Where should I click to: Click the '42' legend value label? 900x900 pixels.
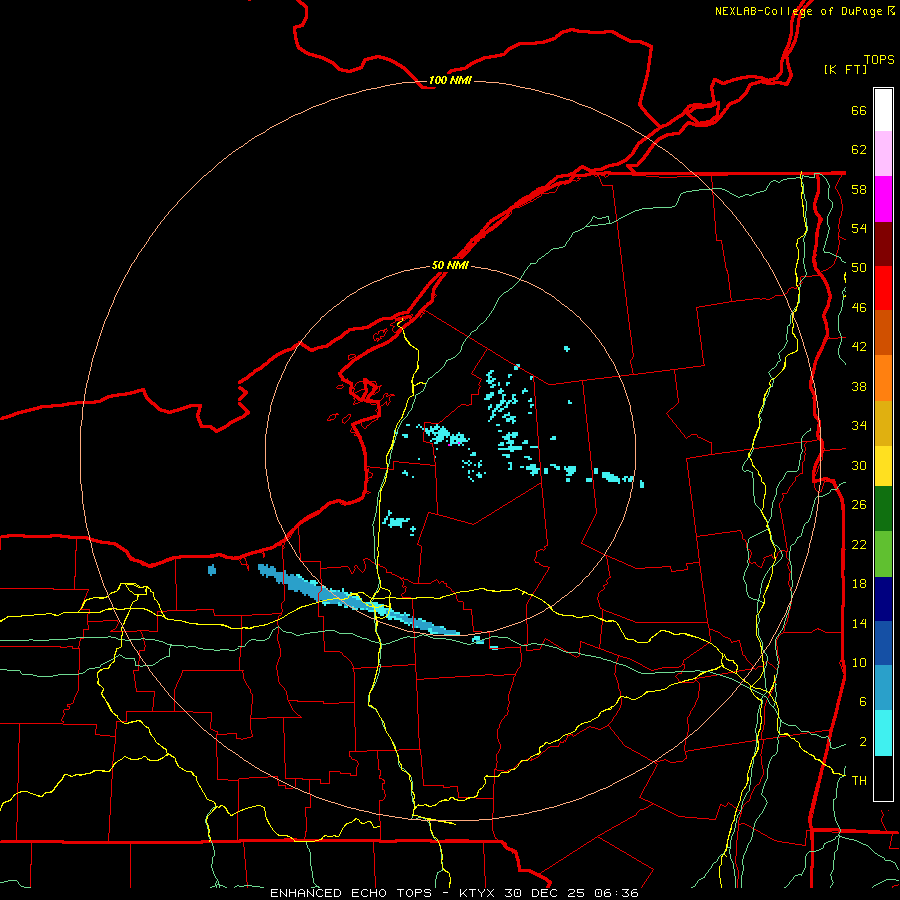tap(859, 347)
